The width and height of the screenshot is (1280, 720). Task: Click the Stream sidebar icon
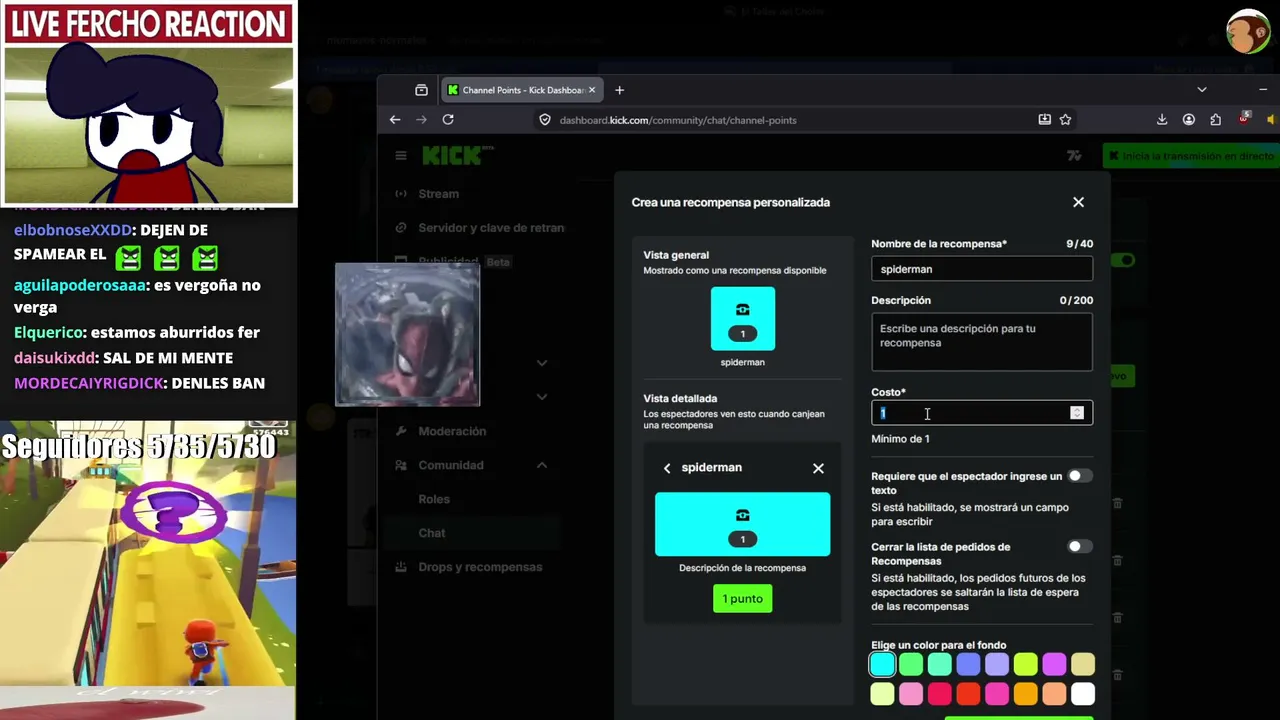click(x=401, y=194)
